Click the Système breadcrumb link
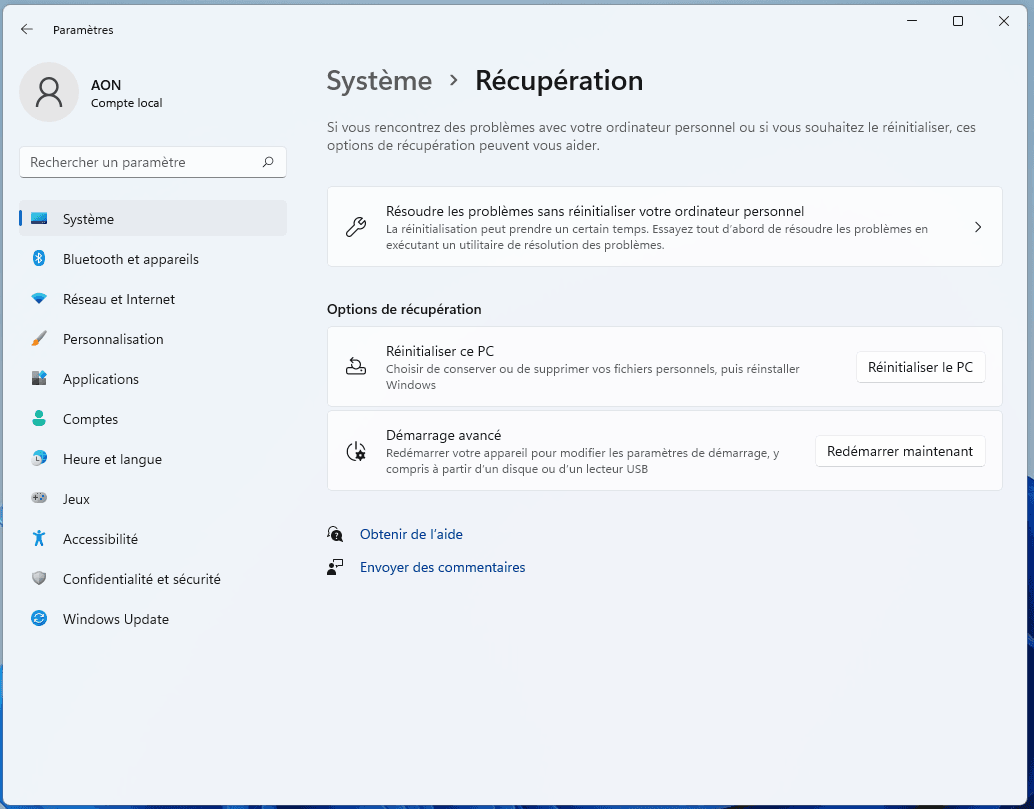 379,80
